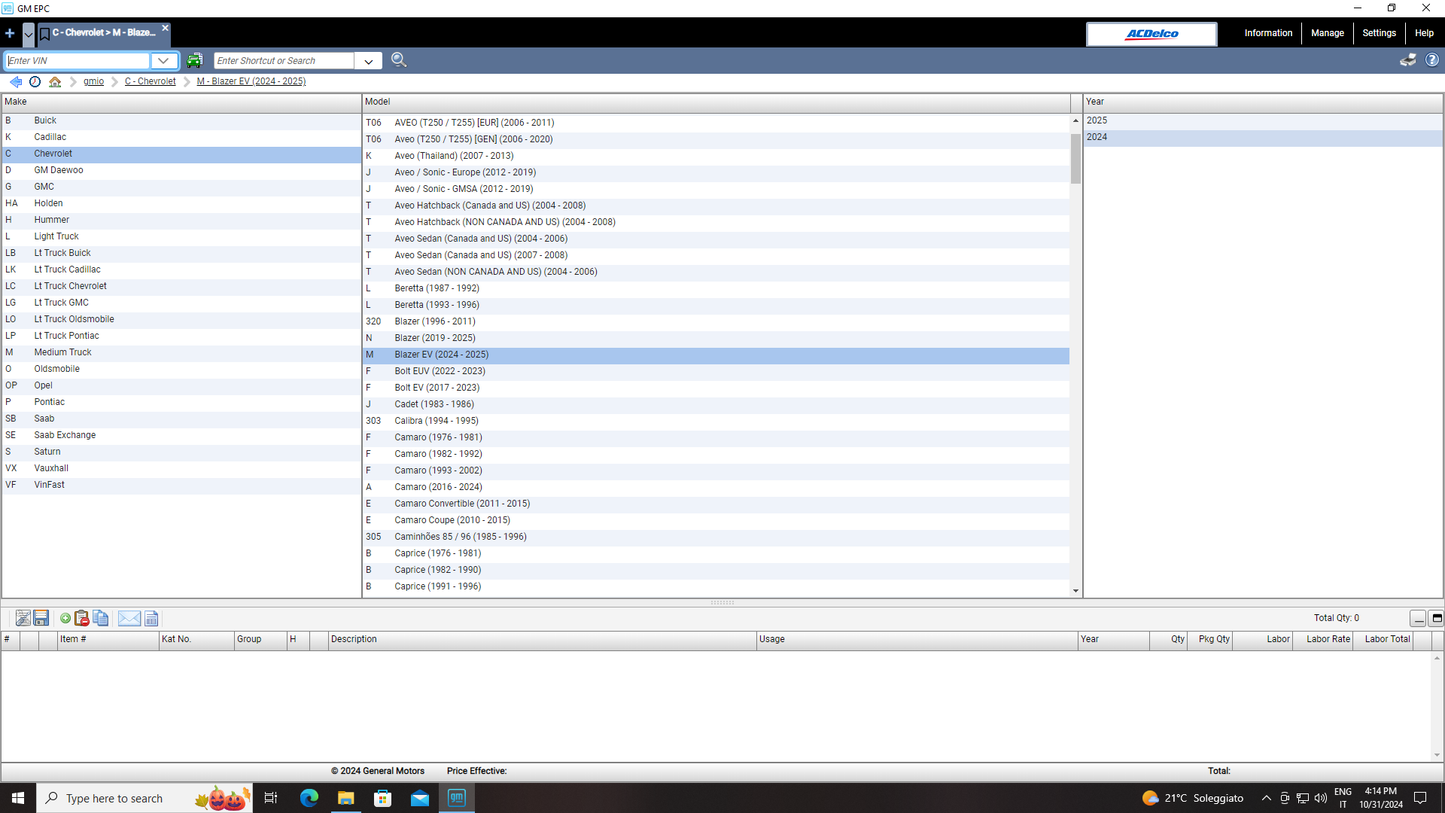This screenshot has height=813, width=1445.
Task: Select Camaro (2016 - 2024) model
Action: [716, 487]
